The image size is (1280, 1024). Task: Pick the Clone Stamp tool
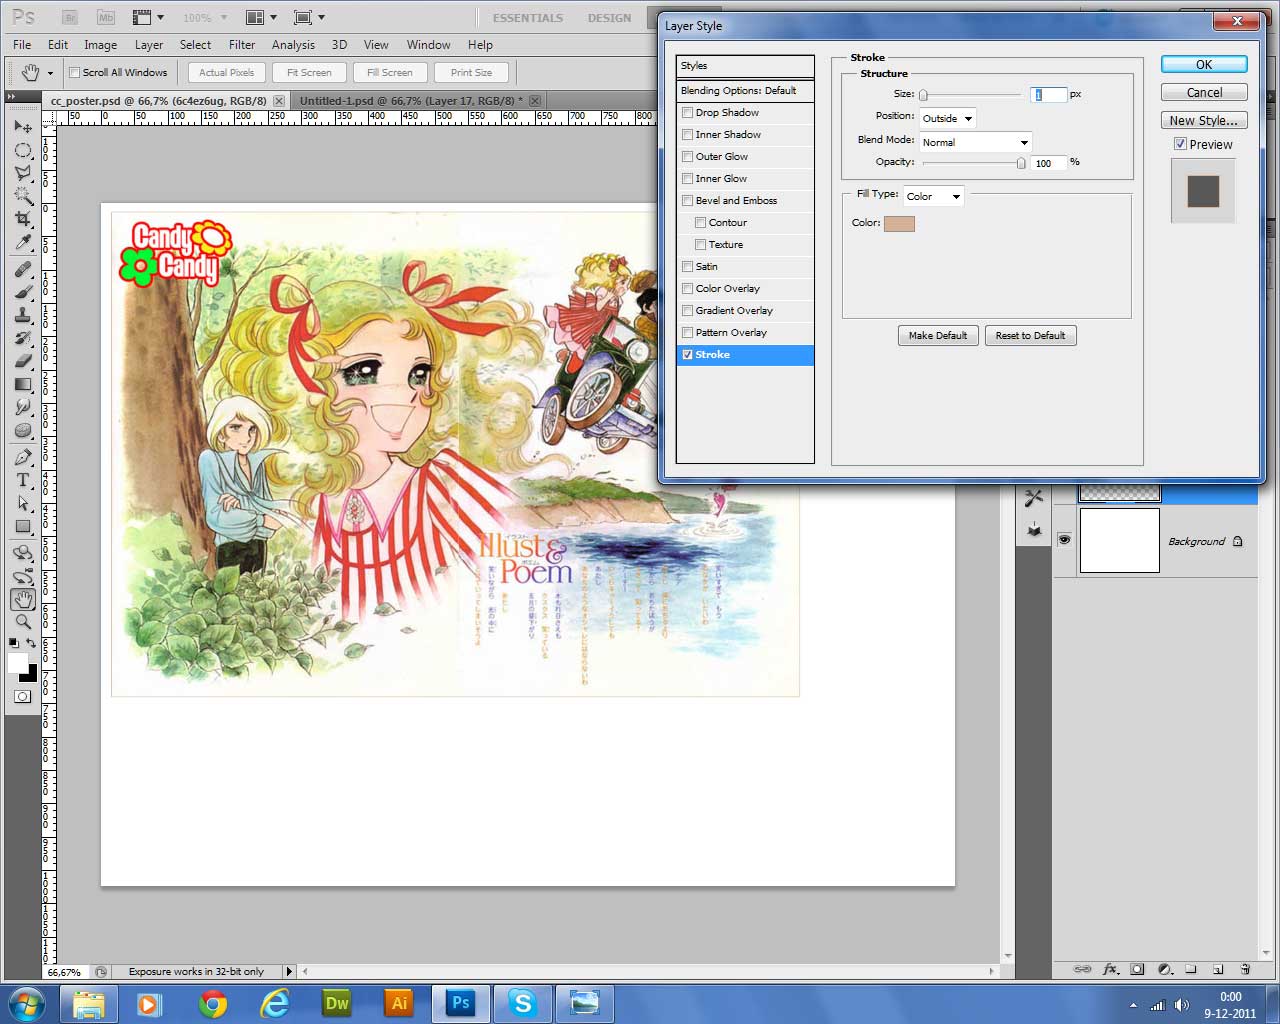pos(23,315)
